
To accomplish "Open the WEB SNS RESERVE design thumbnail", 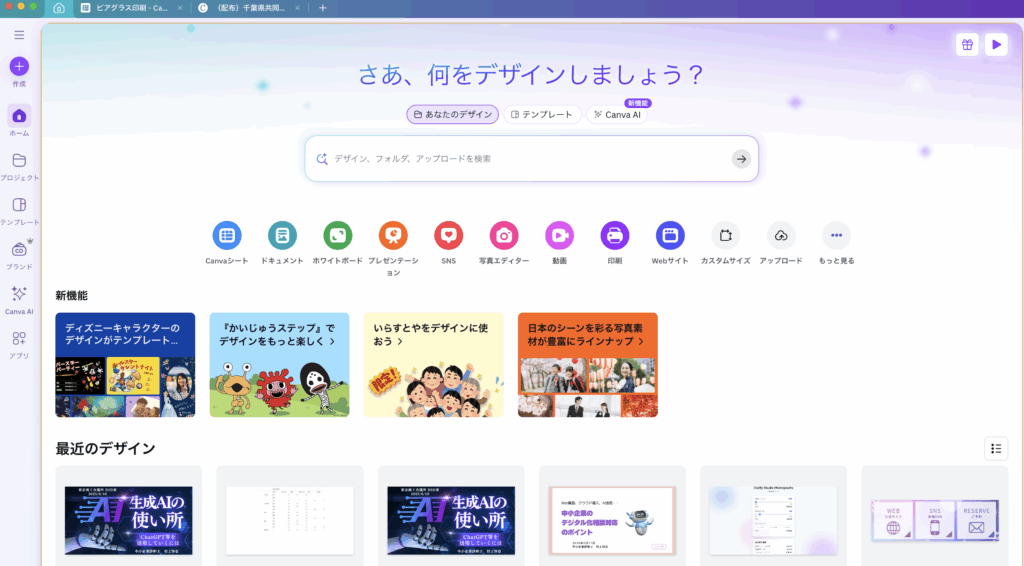I will point(935,520).
